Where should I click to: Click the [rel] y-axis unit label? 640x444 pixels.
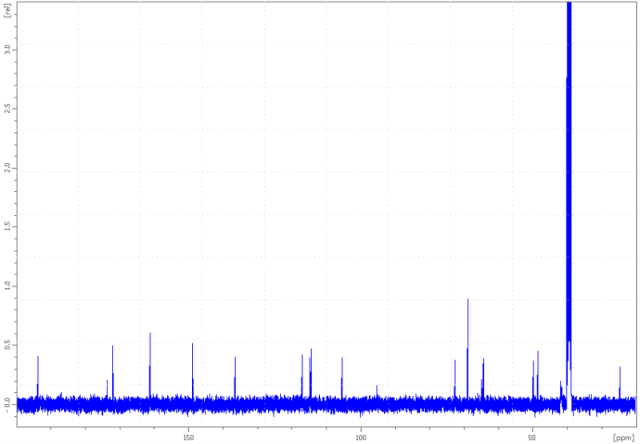[x=8, y=10]
